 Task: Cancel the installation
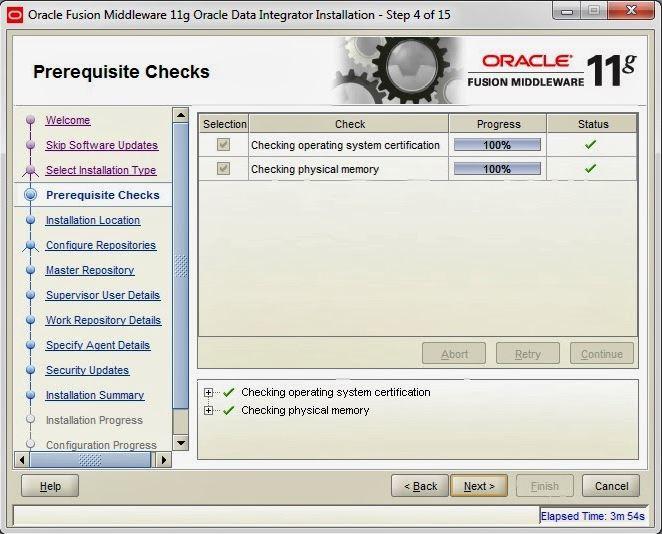pos(611,486)
